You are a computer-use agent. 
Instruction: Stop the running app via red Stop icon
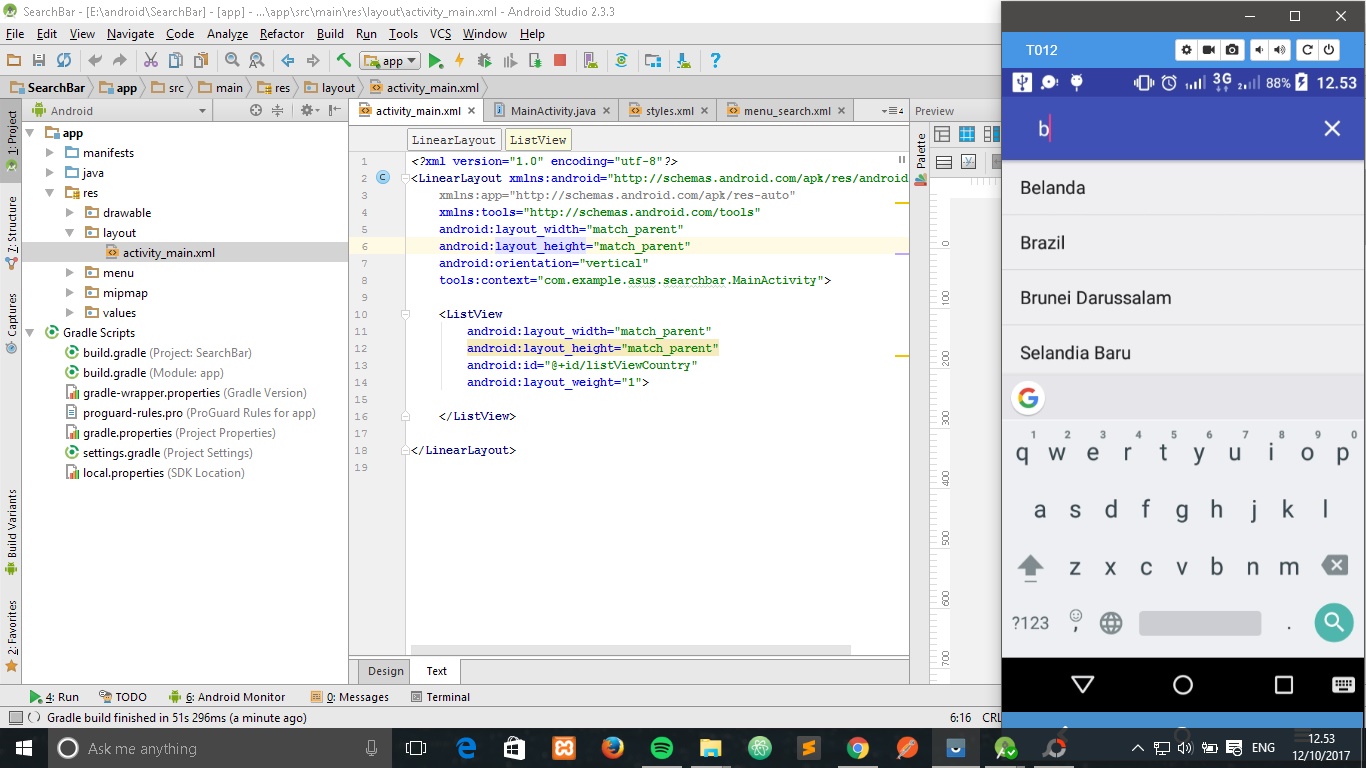tap(560, 60)
